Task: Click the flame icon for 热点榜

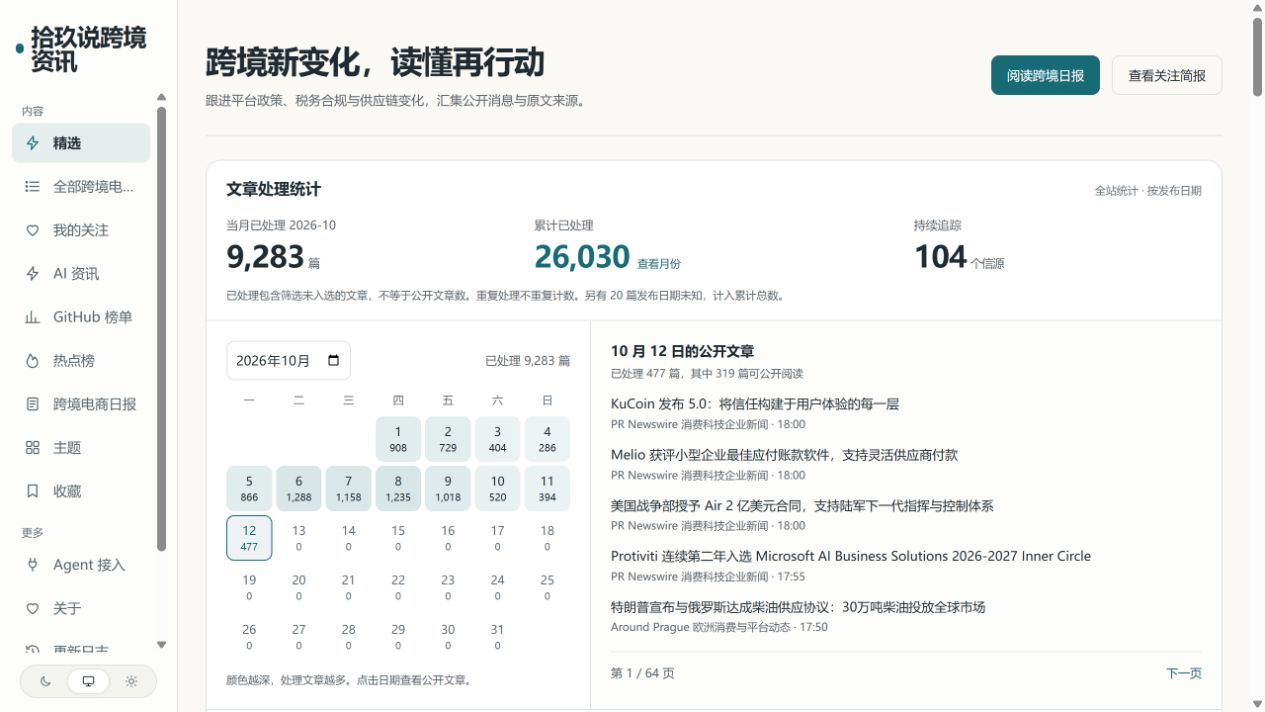Action: 32,361
